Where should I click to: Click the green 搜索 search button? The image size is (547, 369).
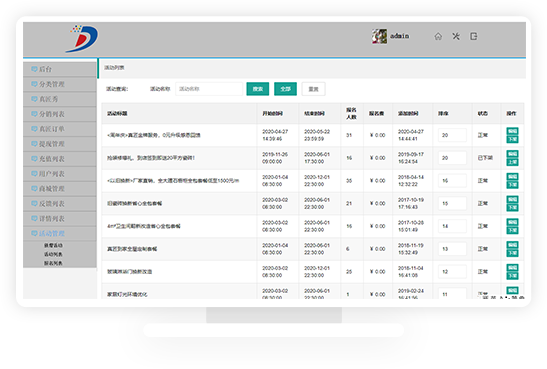coord(258,89)
